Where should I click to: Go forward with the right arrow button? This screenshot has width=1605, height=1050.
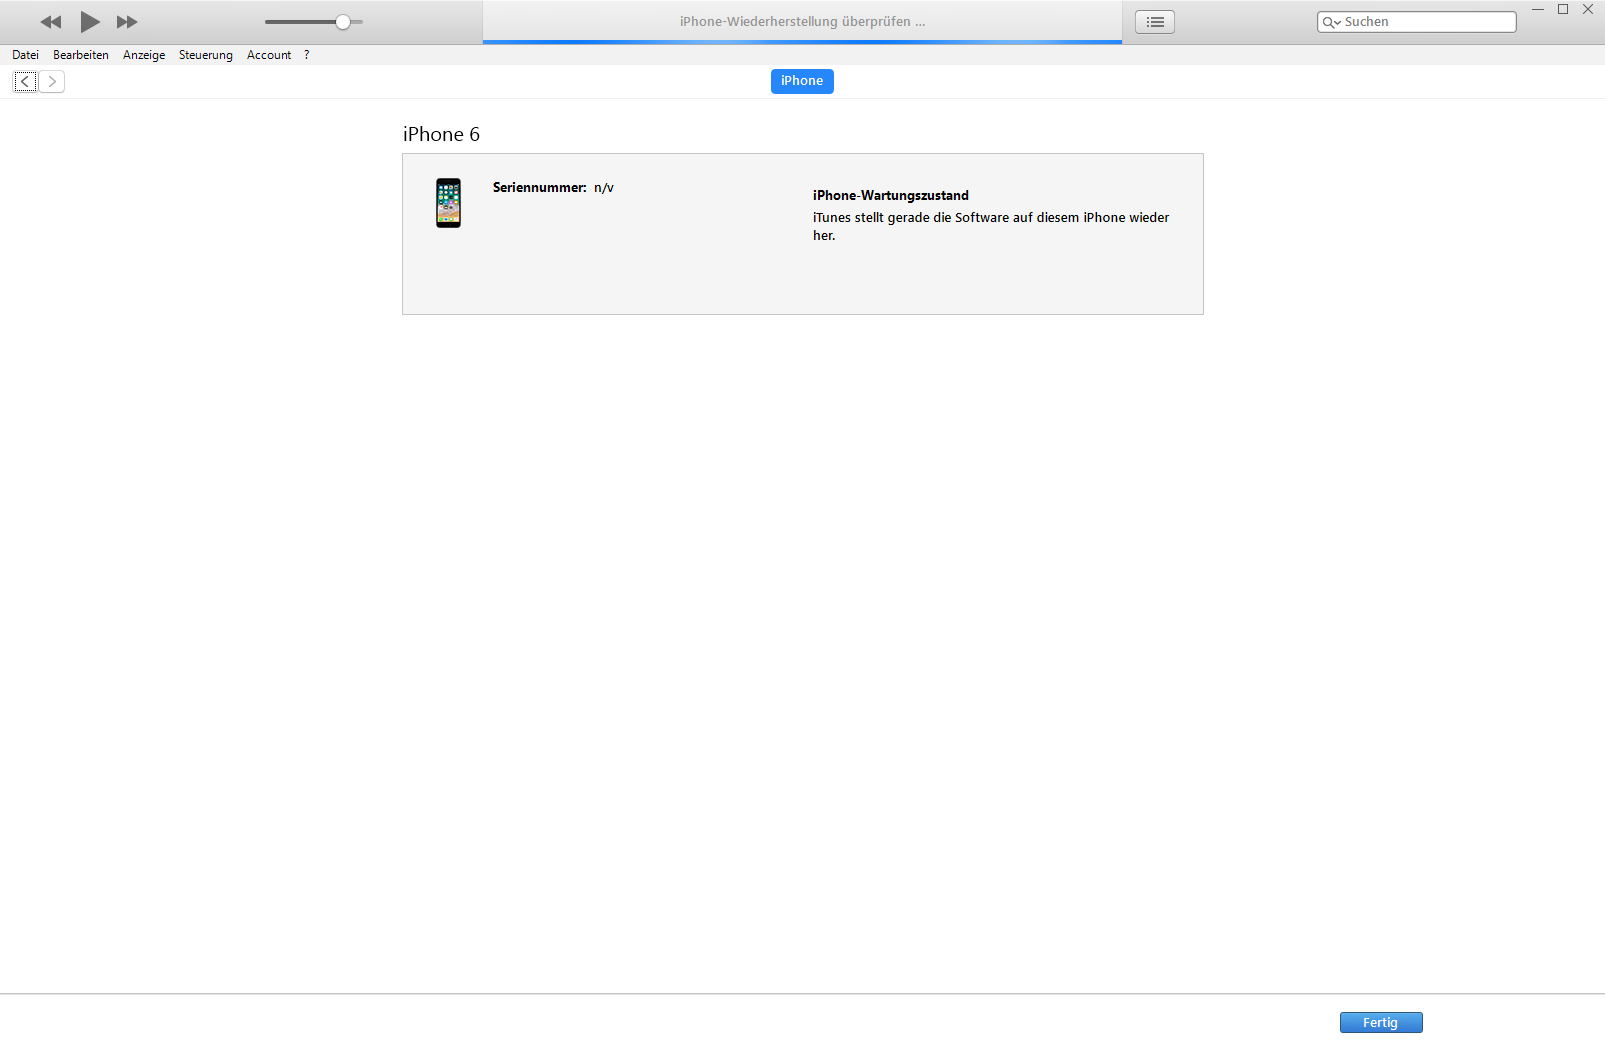pos(52,82)
